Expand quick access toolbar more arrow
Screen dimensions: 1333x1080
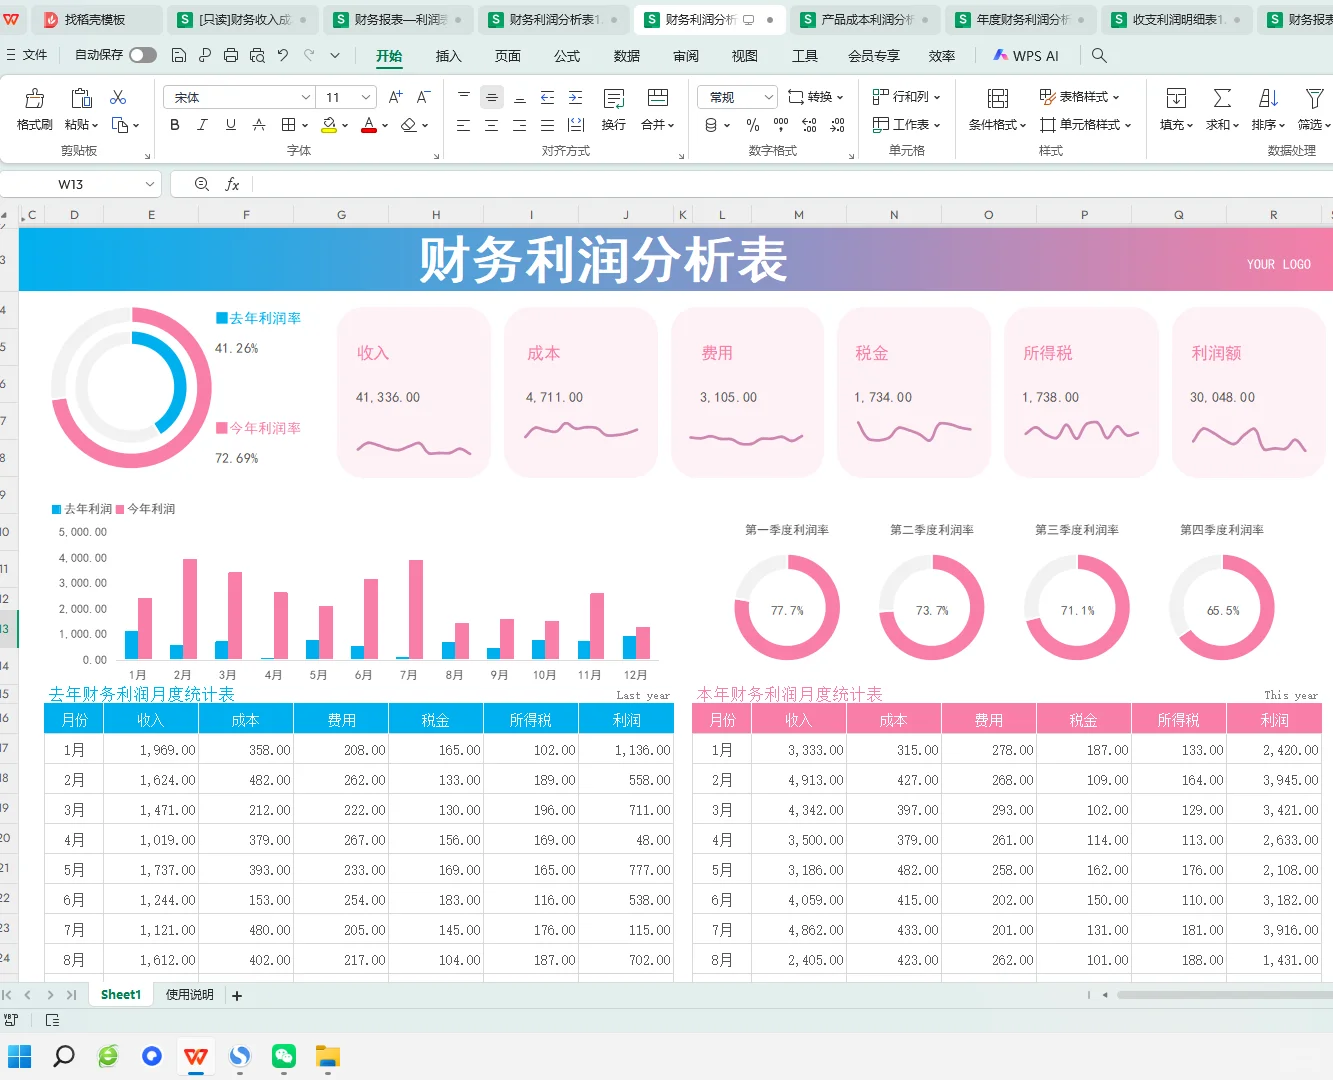coord(335,56)
